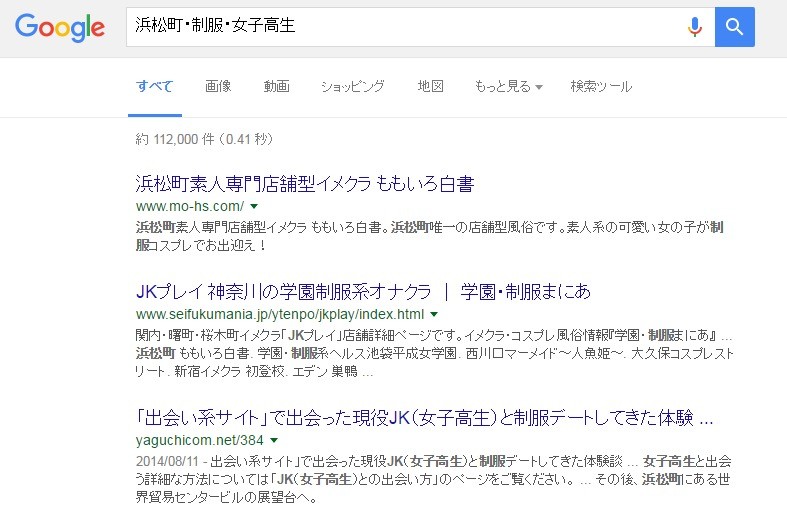
Task: Click the yaguchicom.net/384 green URL text
Action: (200, 440)
